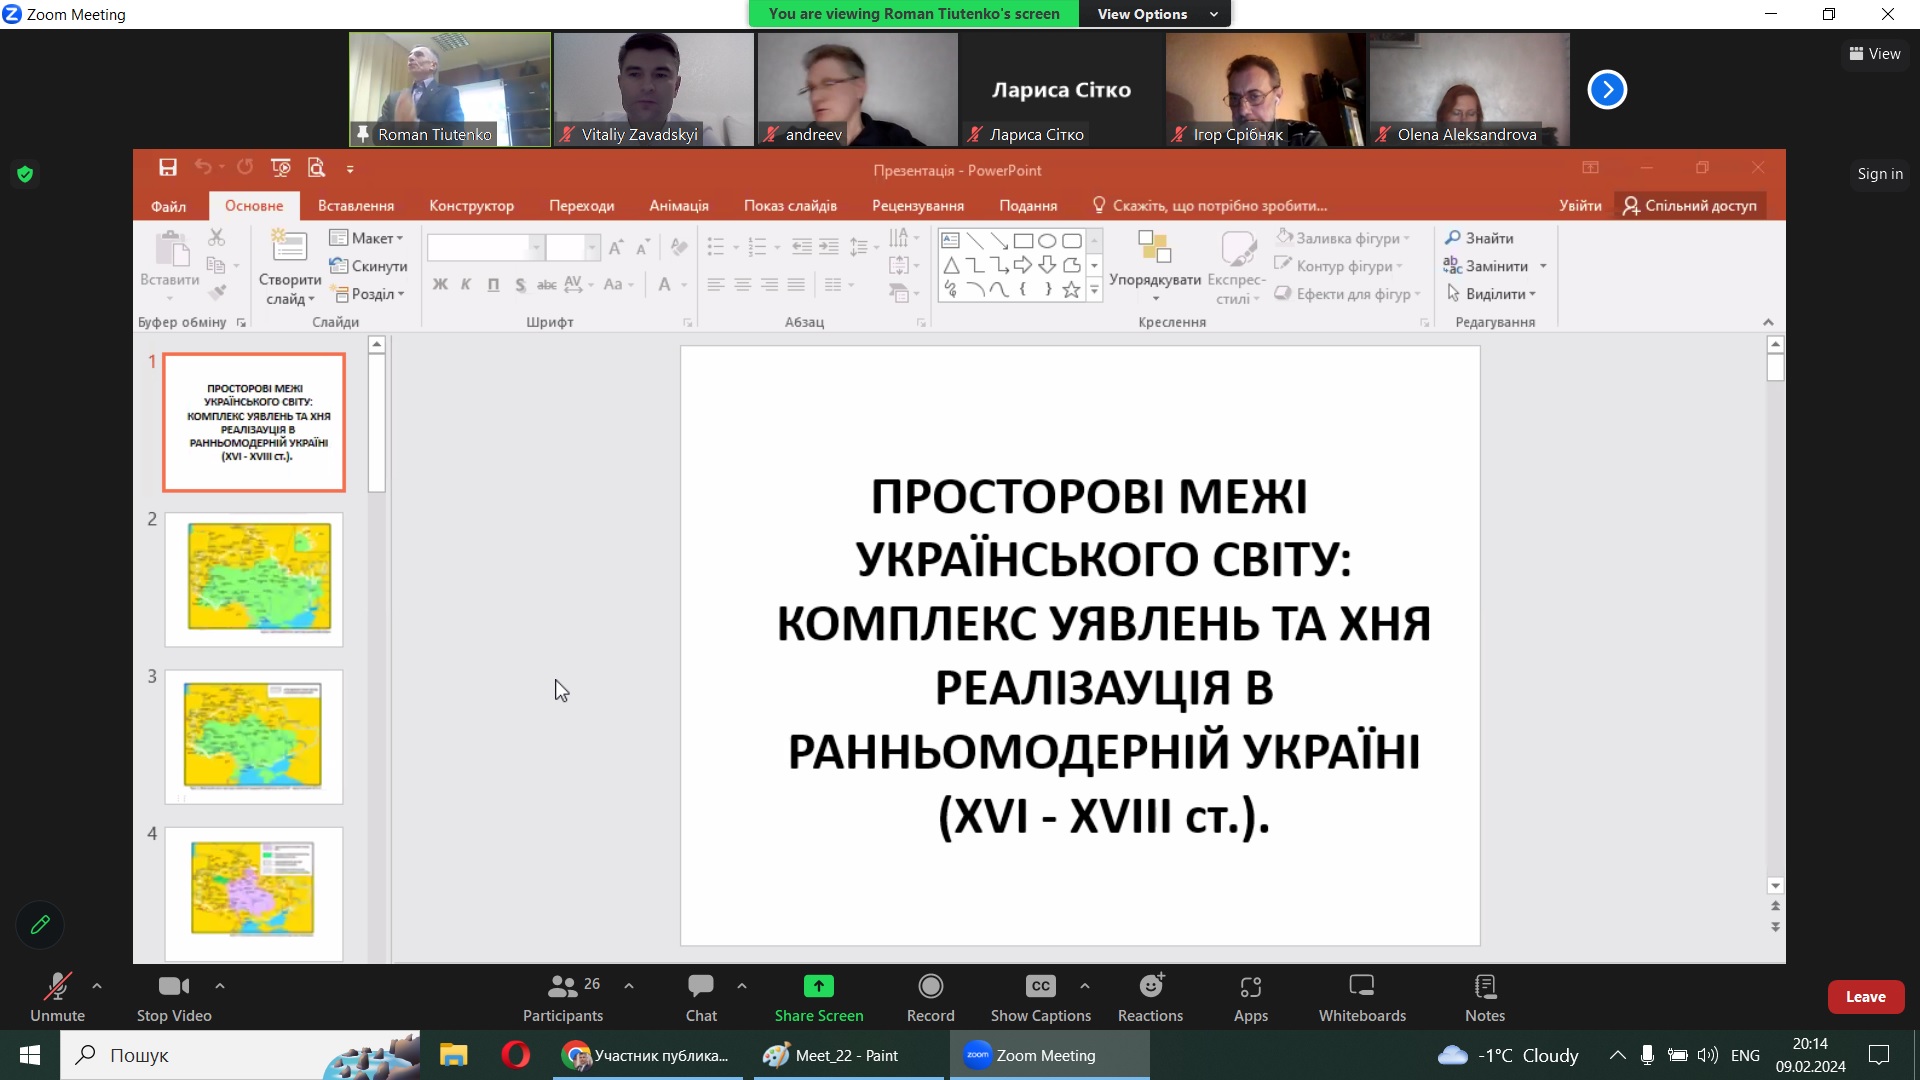The width and height of the screenshot is (1920, 1080).
Task: Select slide 3 thumbnail
Action: tap(254, 736)
